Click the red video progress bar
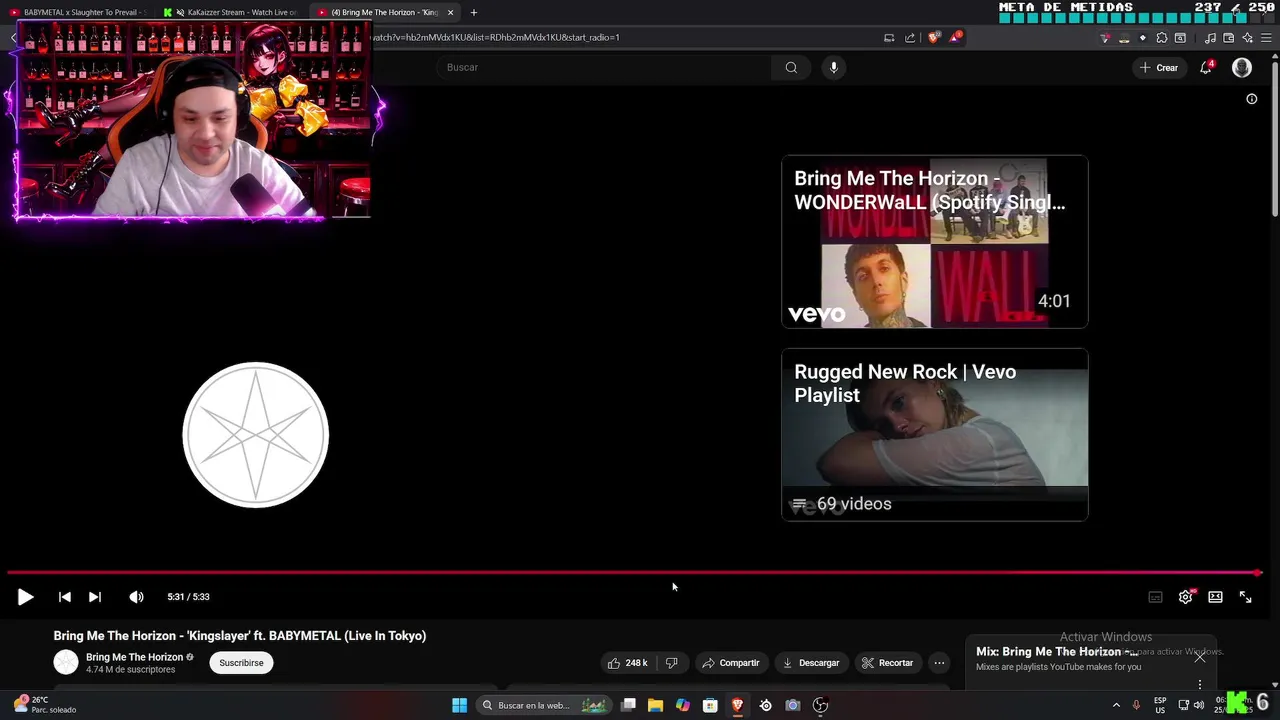This screenshot has width=1280, height=720. [633, 573]
